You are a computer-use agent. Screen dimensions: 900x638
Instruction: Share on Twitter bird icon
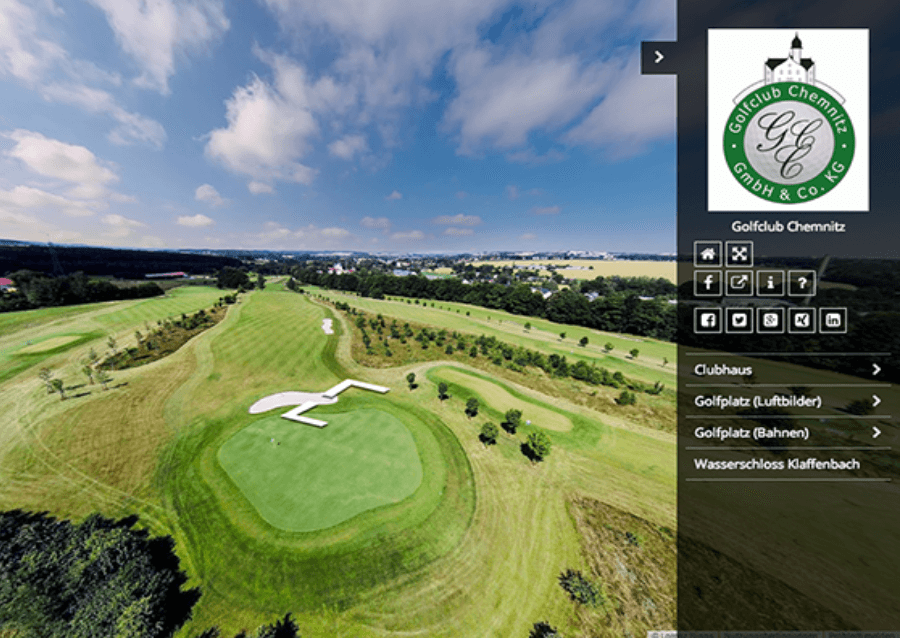739,320
